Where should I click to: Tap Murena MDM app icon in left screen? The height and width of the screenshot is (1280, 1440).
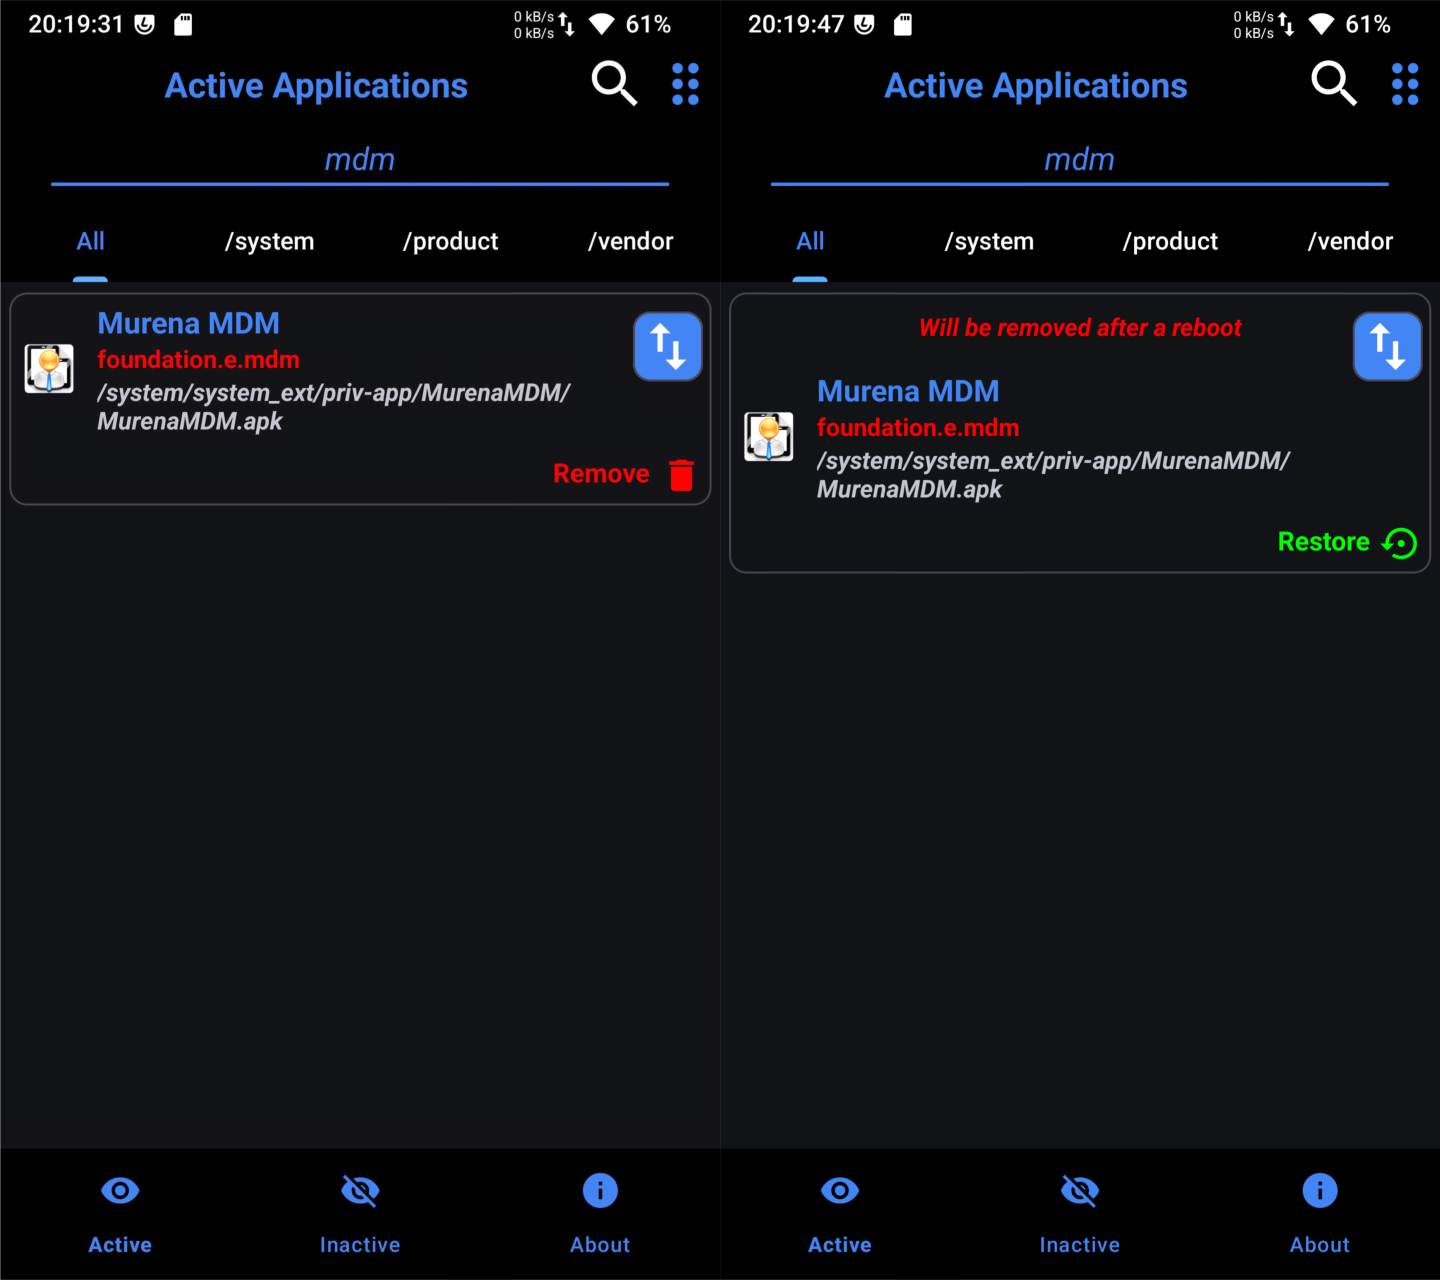coord(49,369)
